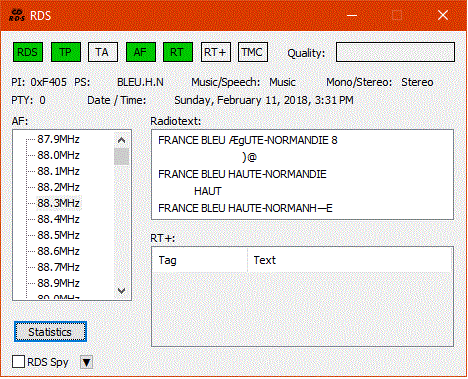Select 88.1MHz in the AF list

pos(58,171)
